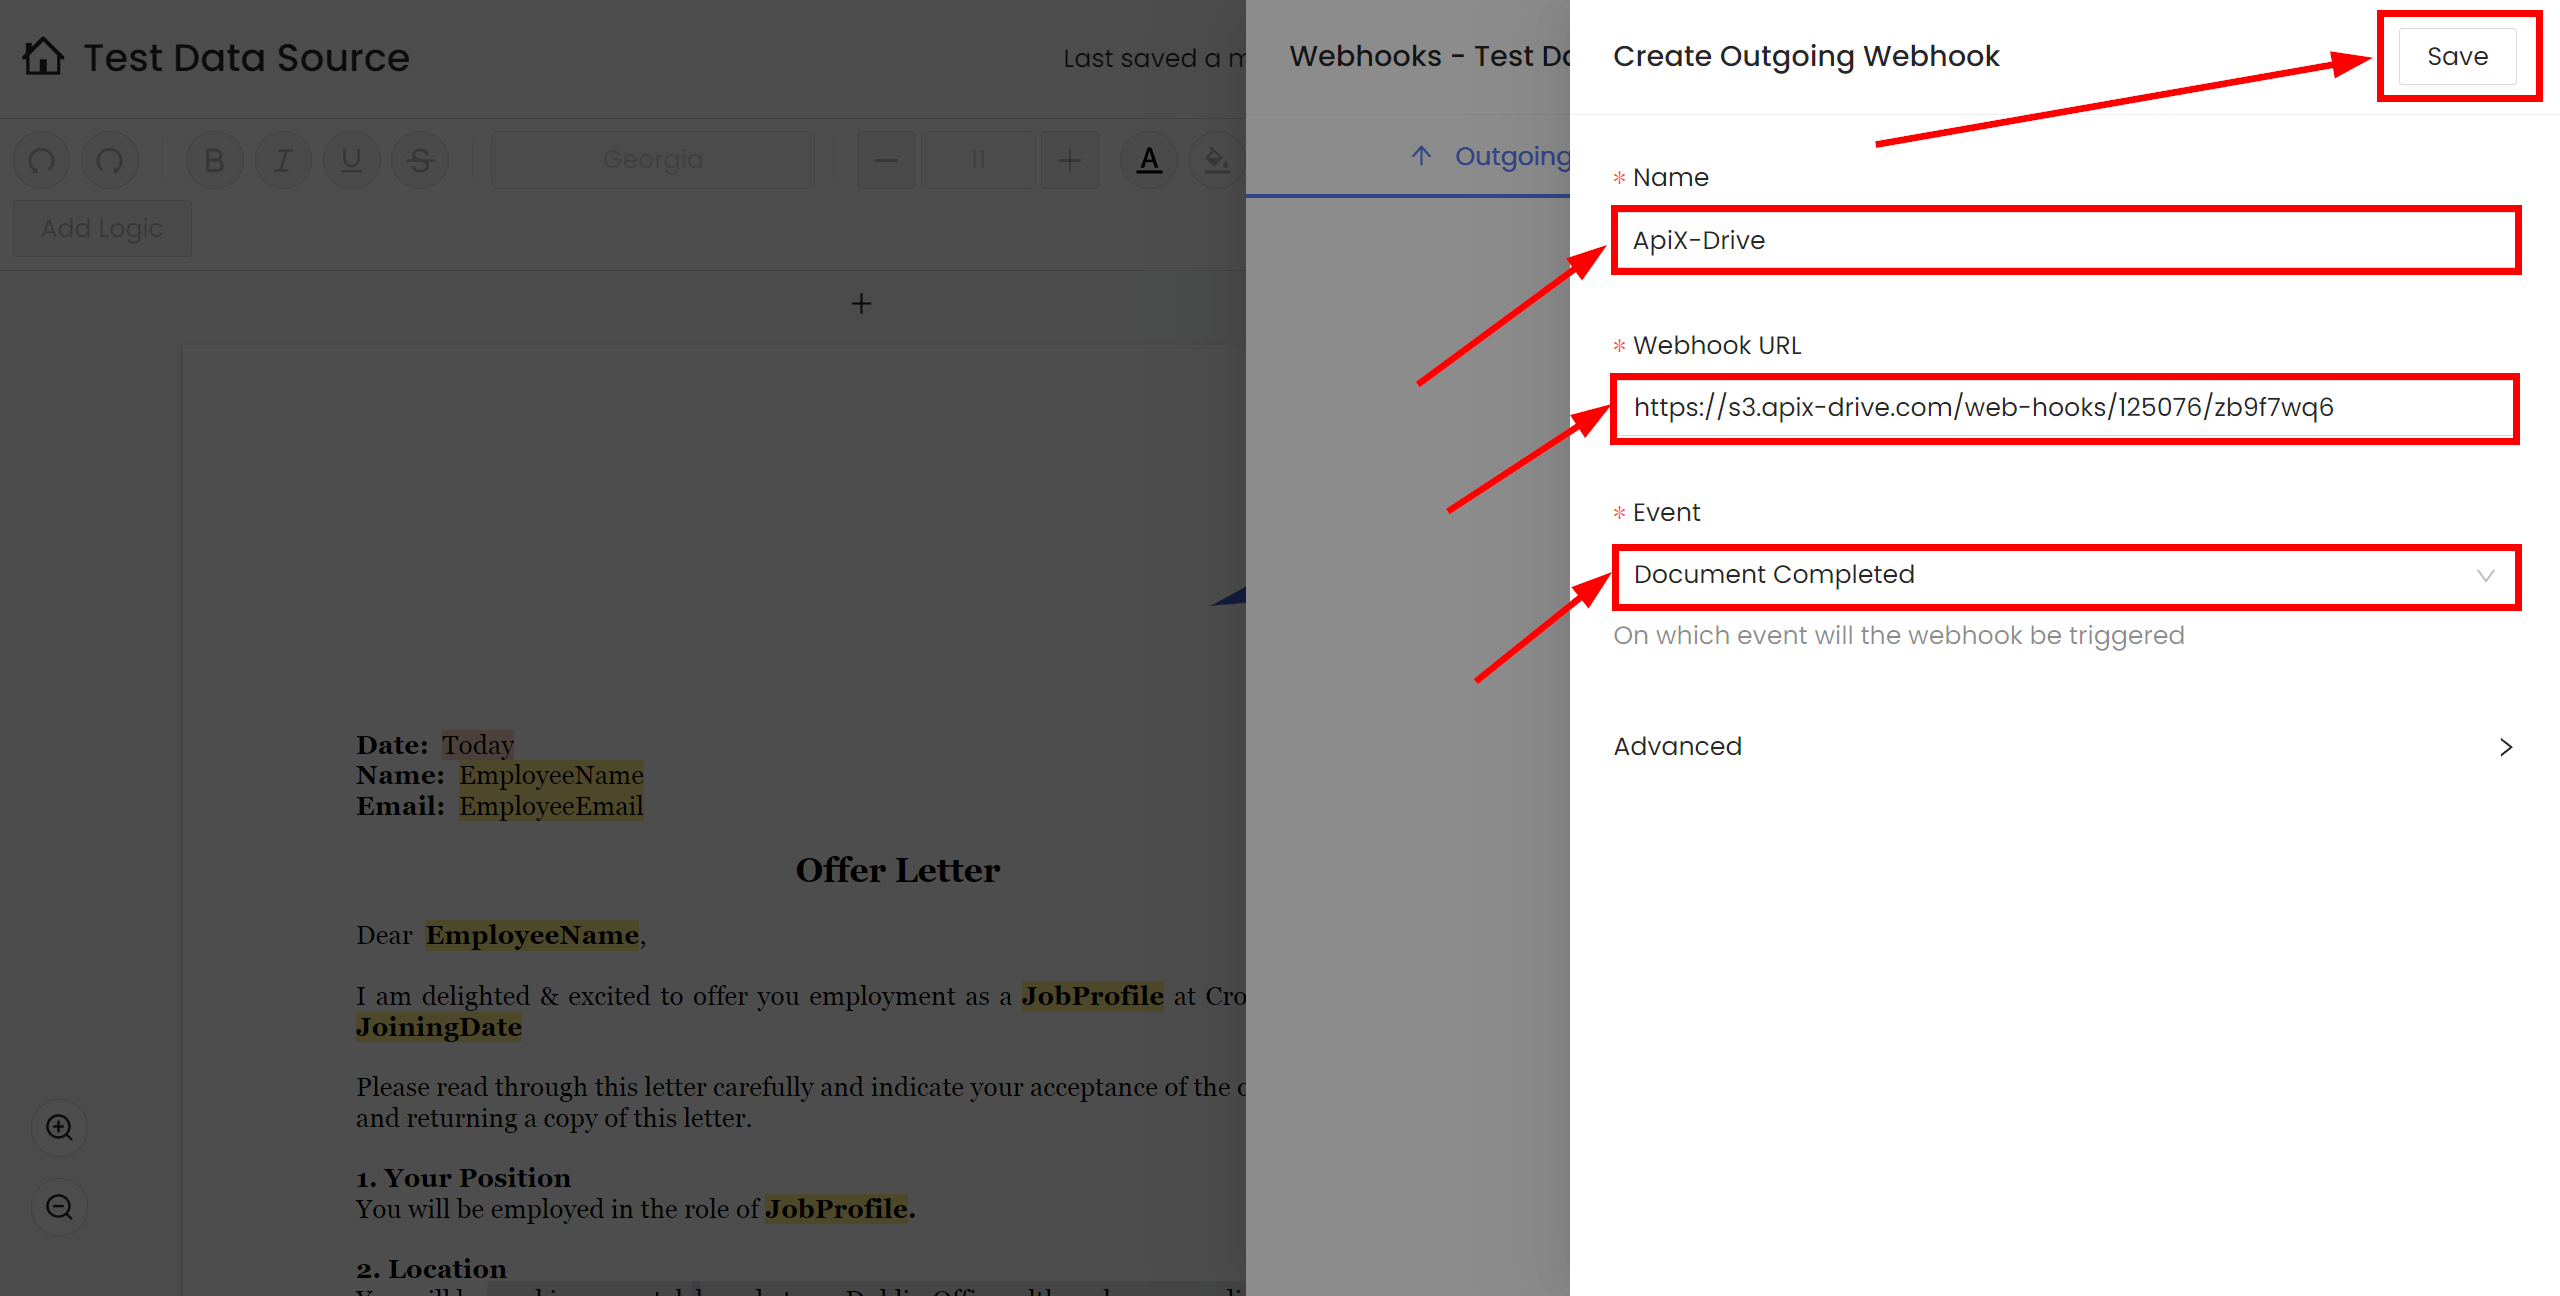
Task: Click the Name field containing ApiX-Drive
Action: (2065, 241)
